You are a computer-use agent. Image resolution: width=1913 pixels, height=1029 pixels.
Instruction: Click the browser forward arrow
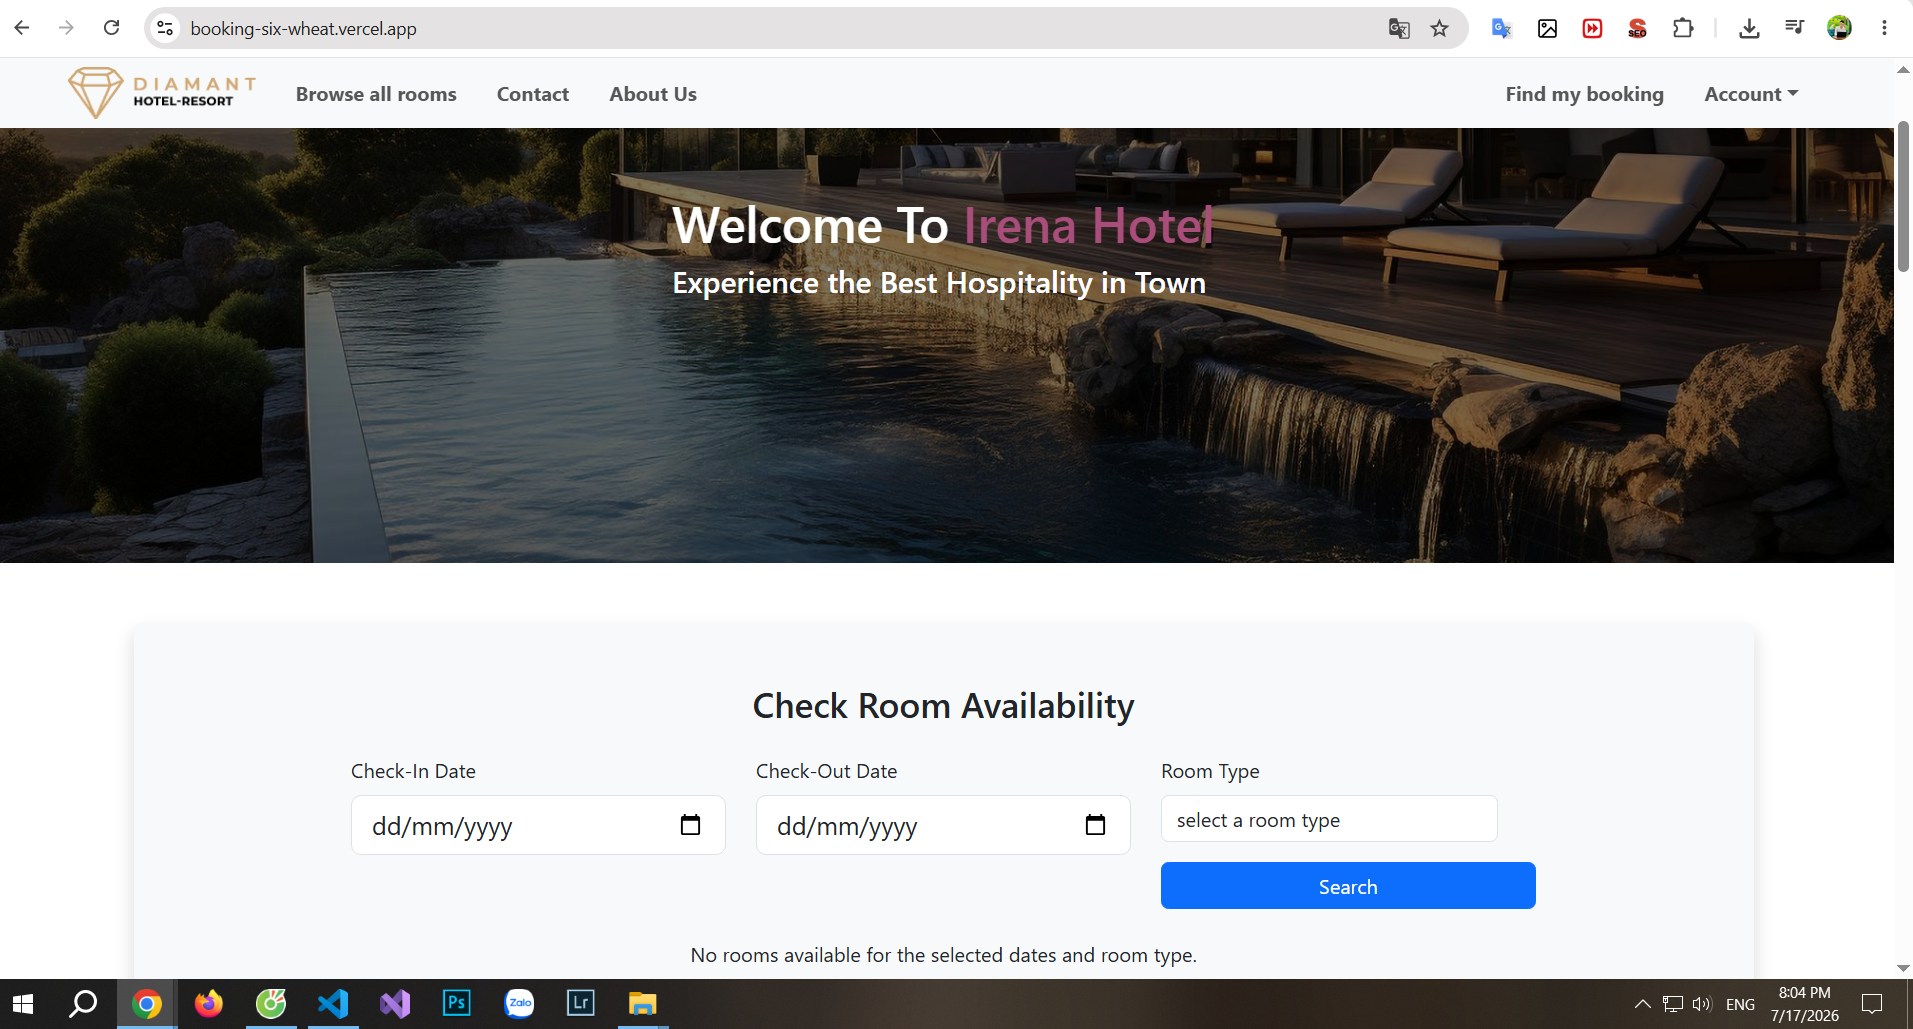66,28
